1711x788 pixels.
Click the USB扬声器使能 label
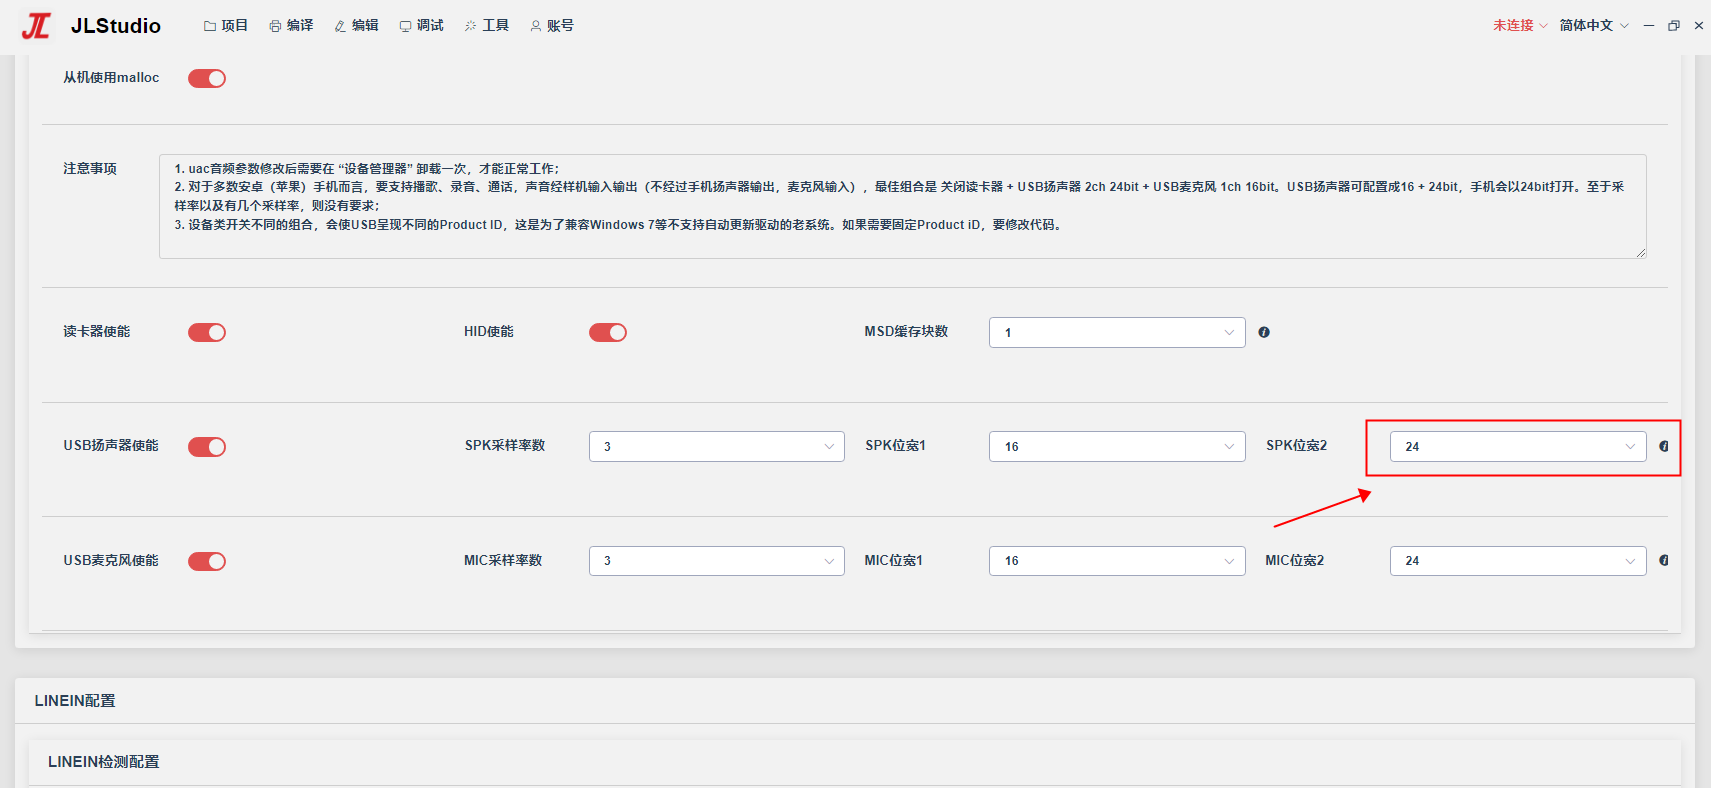click(x=111, y=446)
